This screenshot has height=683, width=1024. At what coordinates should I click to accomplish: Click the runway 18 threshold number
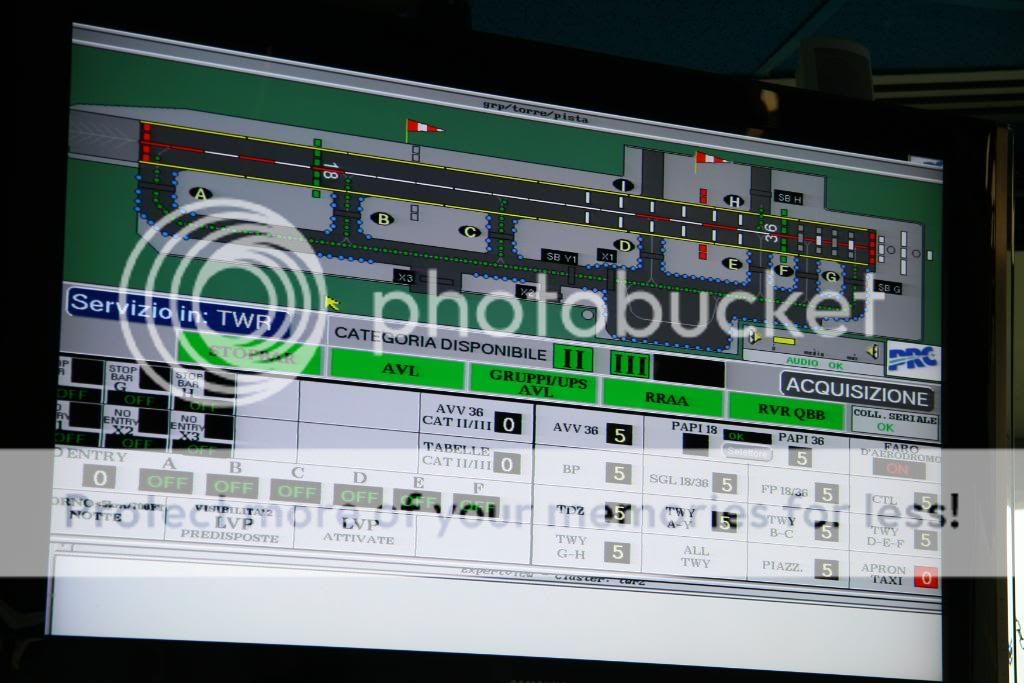coord(331,171)
